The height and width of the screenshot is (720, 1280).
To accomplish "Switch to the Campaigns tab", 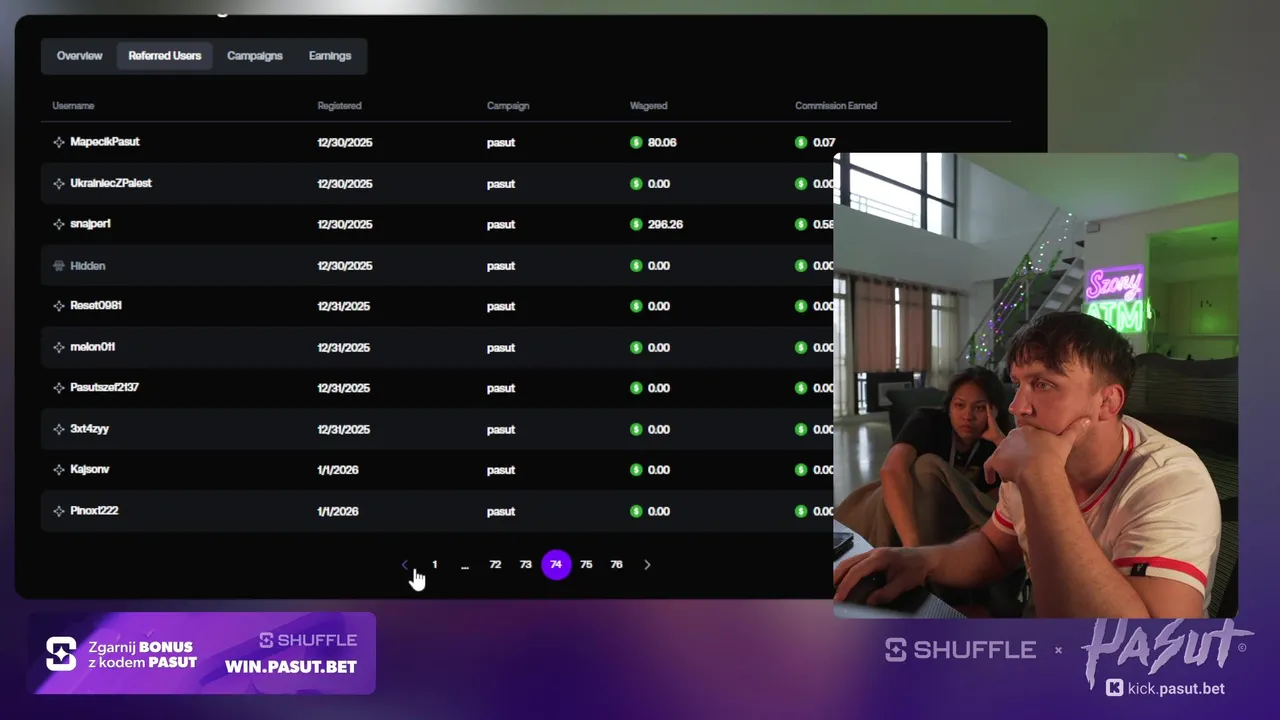I will pos(255,56).
